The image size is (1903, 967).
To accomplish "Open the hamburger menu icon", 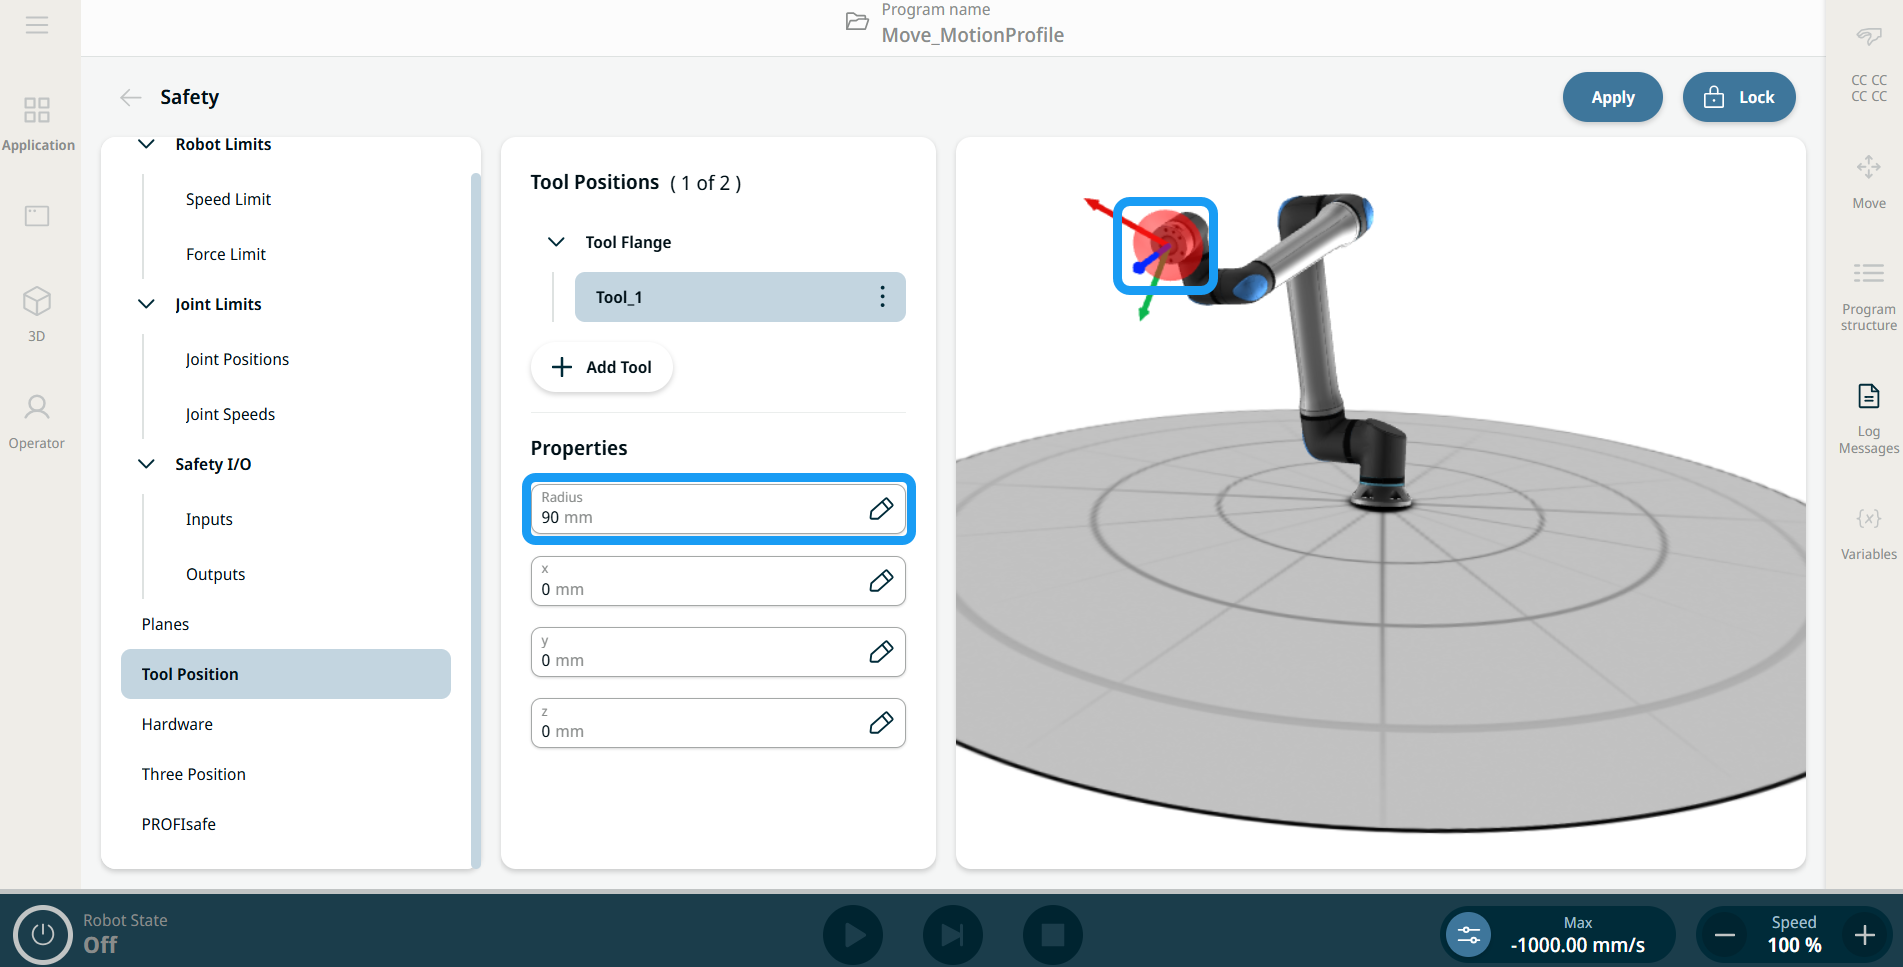I will click(x=37, y=25).
